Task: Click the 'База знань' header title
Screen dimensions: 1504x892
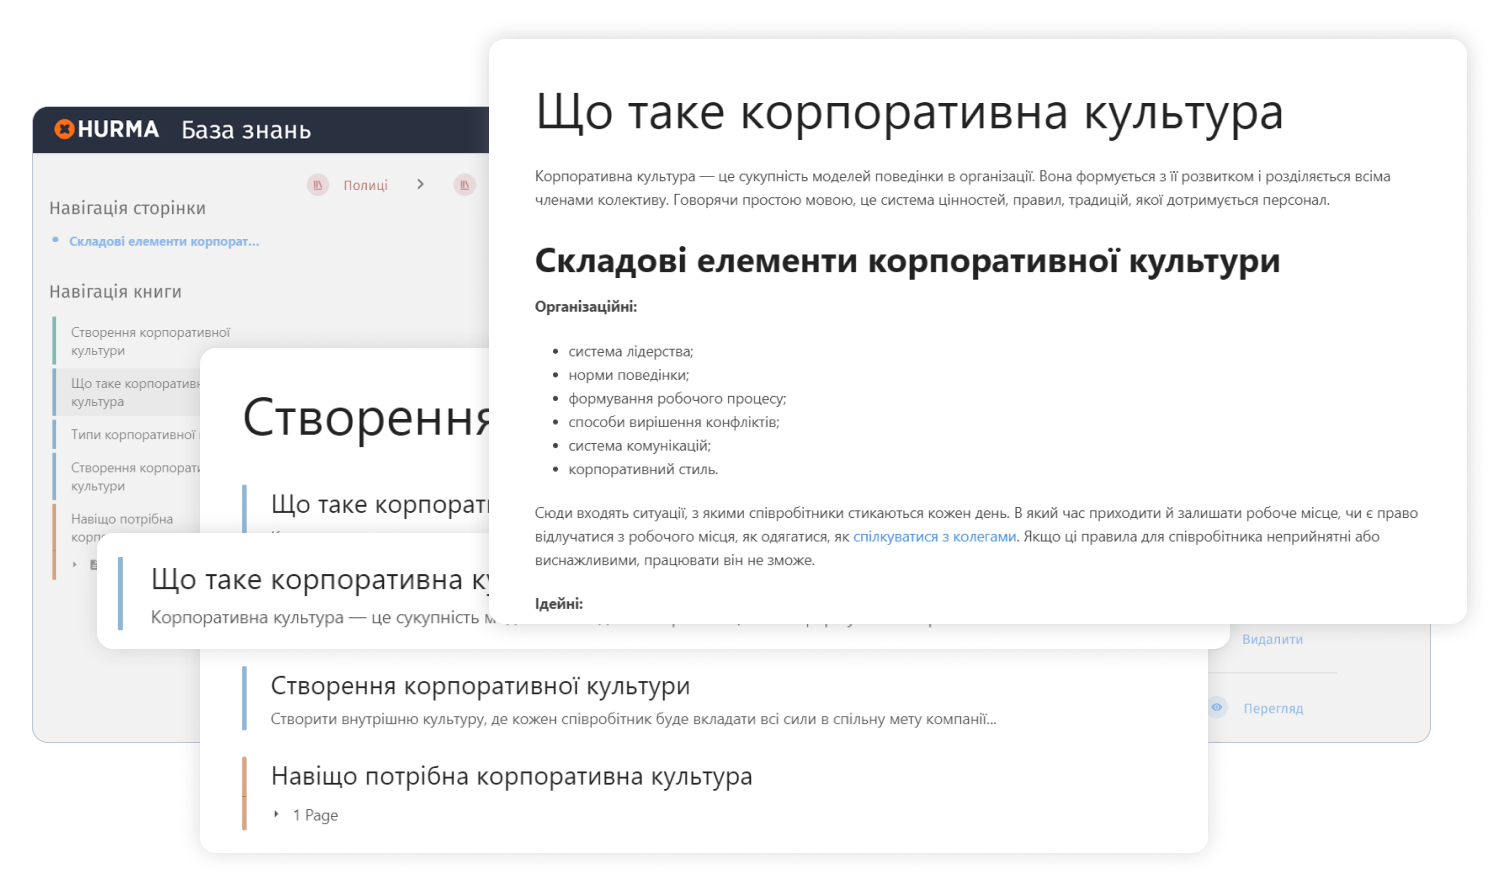Action: (246, 130)
